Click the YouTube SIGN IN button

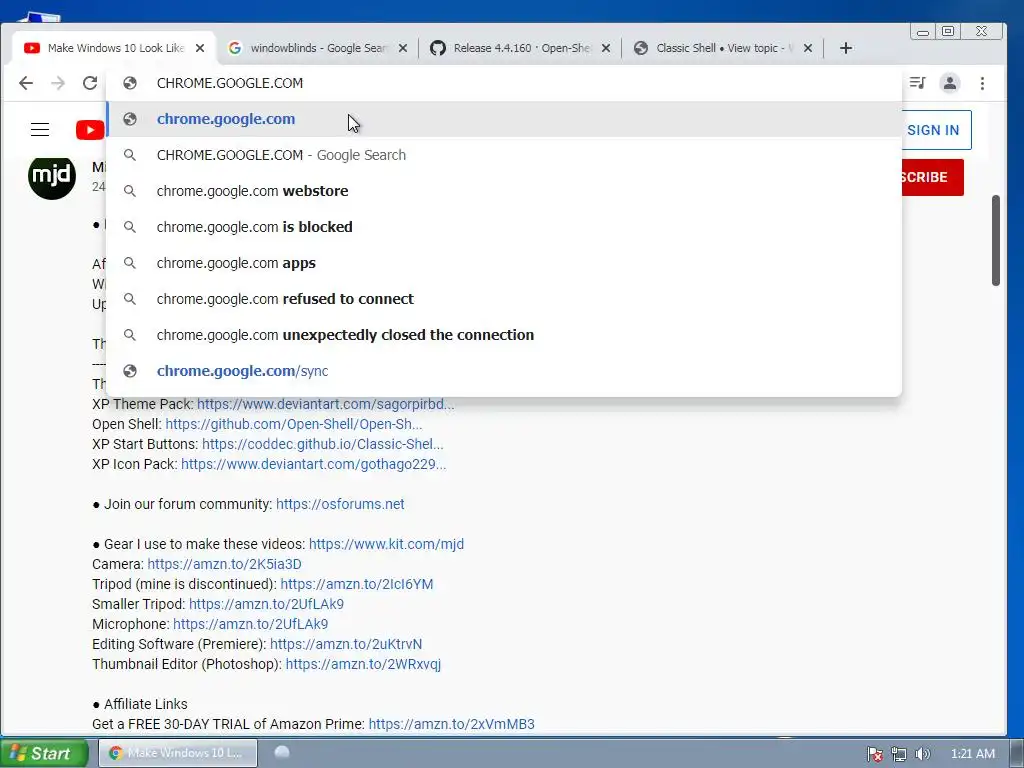(936, 130)
